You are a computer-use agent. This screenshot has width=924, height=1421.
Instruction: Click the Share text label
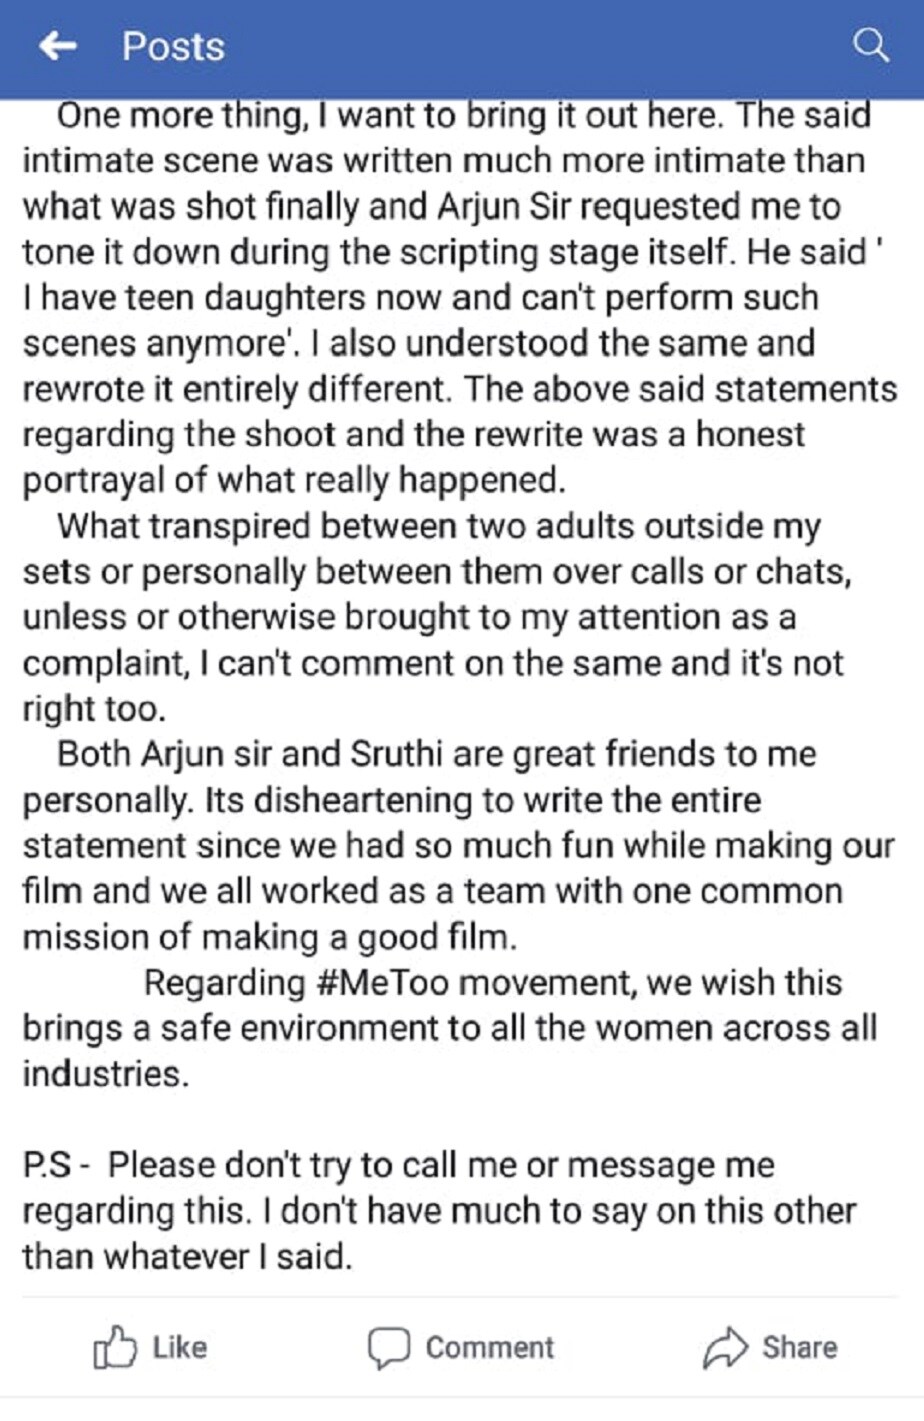(800, 1347)
